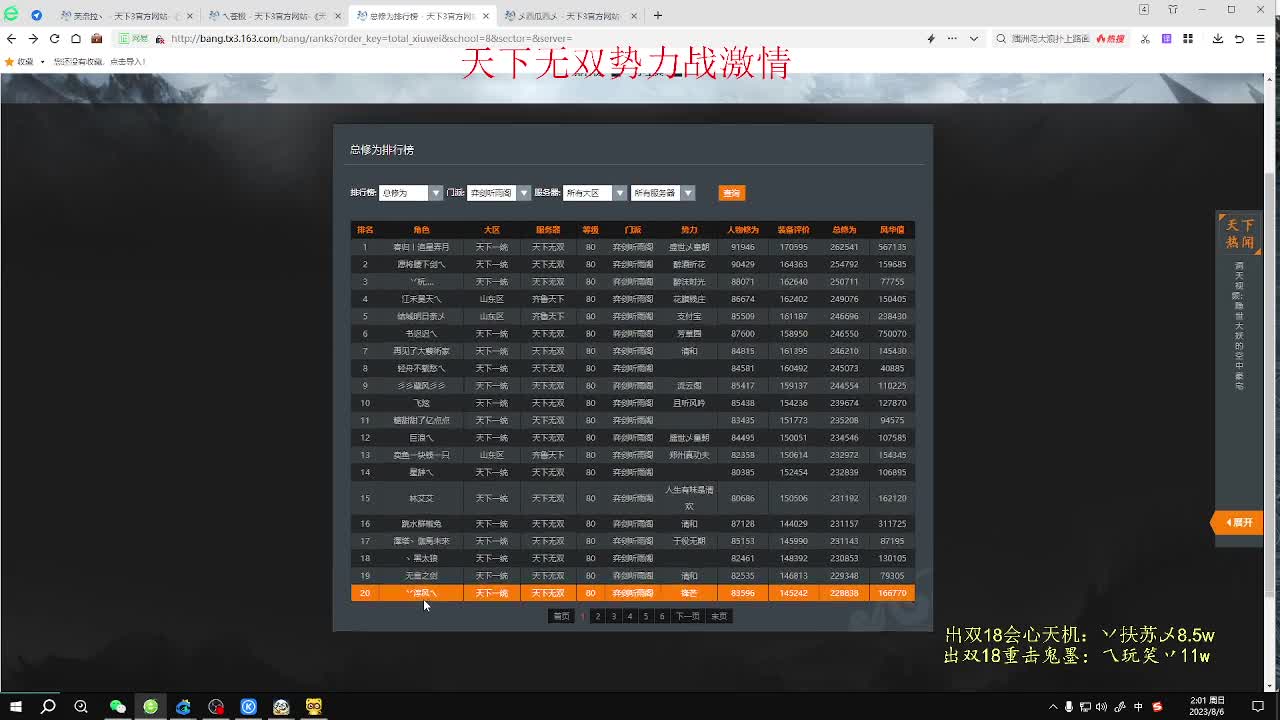Open the Windows notification center
Viewport: 1280px width, 720px height.
[x=1258, y=706]
